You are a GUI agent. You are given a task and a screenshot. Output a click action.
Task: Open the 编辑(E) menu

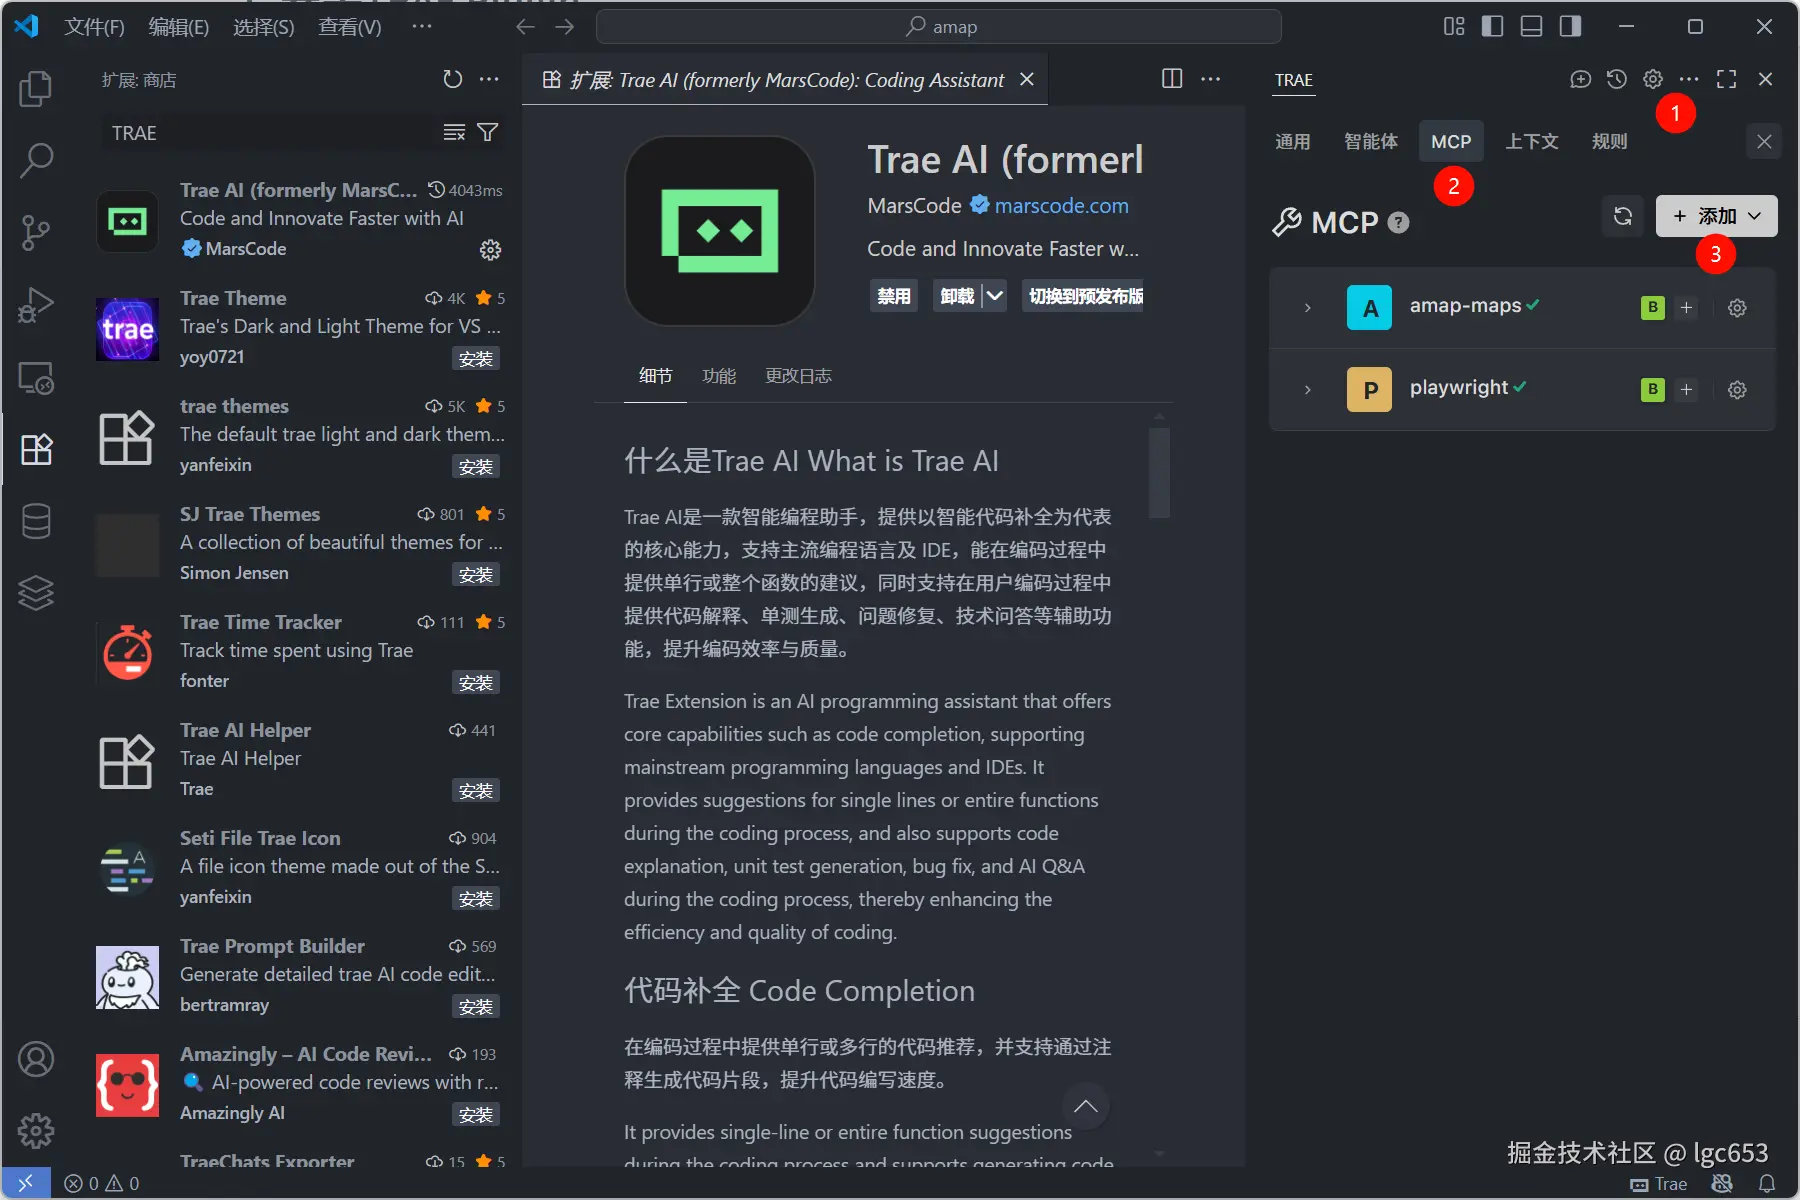179,27
